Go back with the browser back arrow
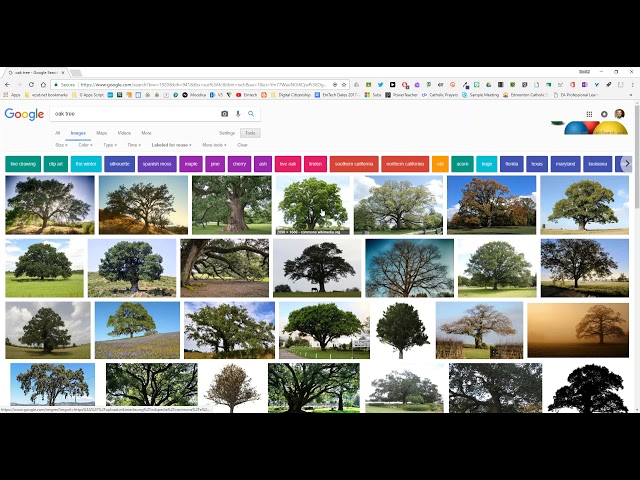Screen dimensions: 640x480 click(7, 84)
